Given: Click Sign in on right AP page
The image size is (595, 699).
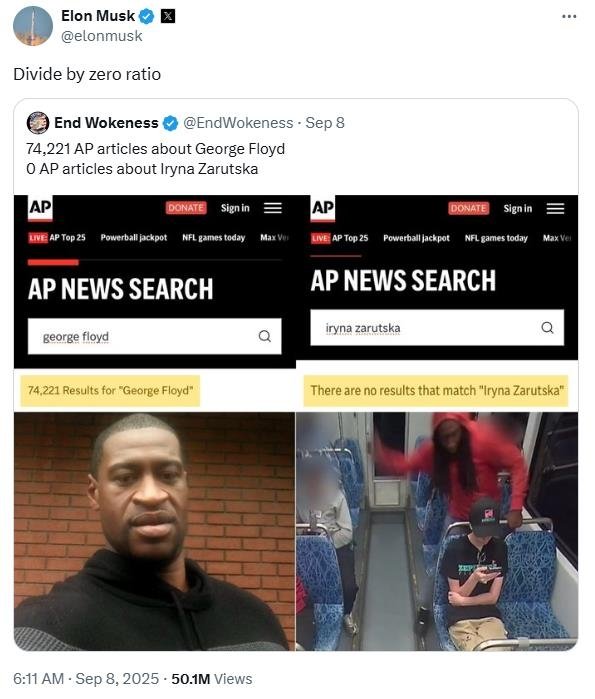Looking at the screenshot, I should click(x=517, y=208).
